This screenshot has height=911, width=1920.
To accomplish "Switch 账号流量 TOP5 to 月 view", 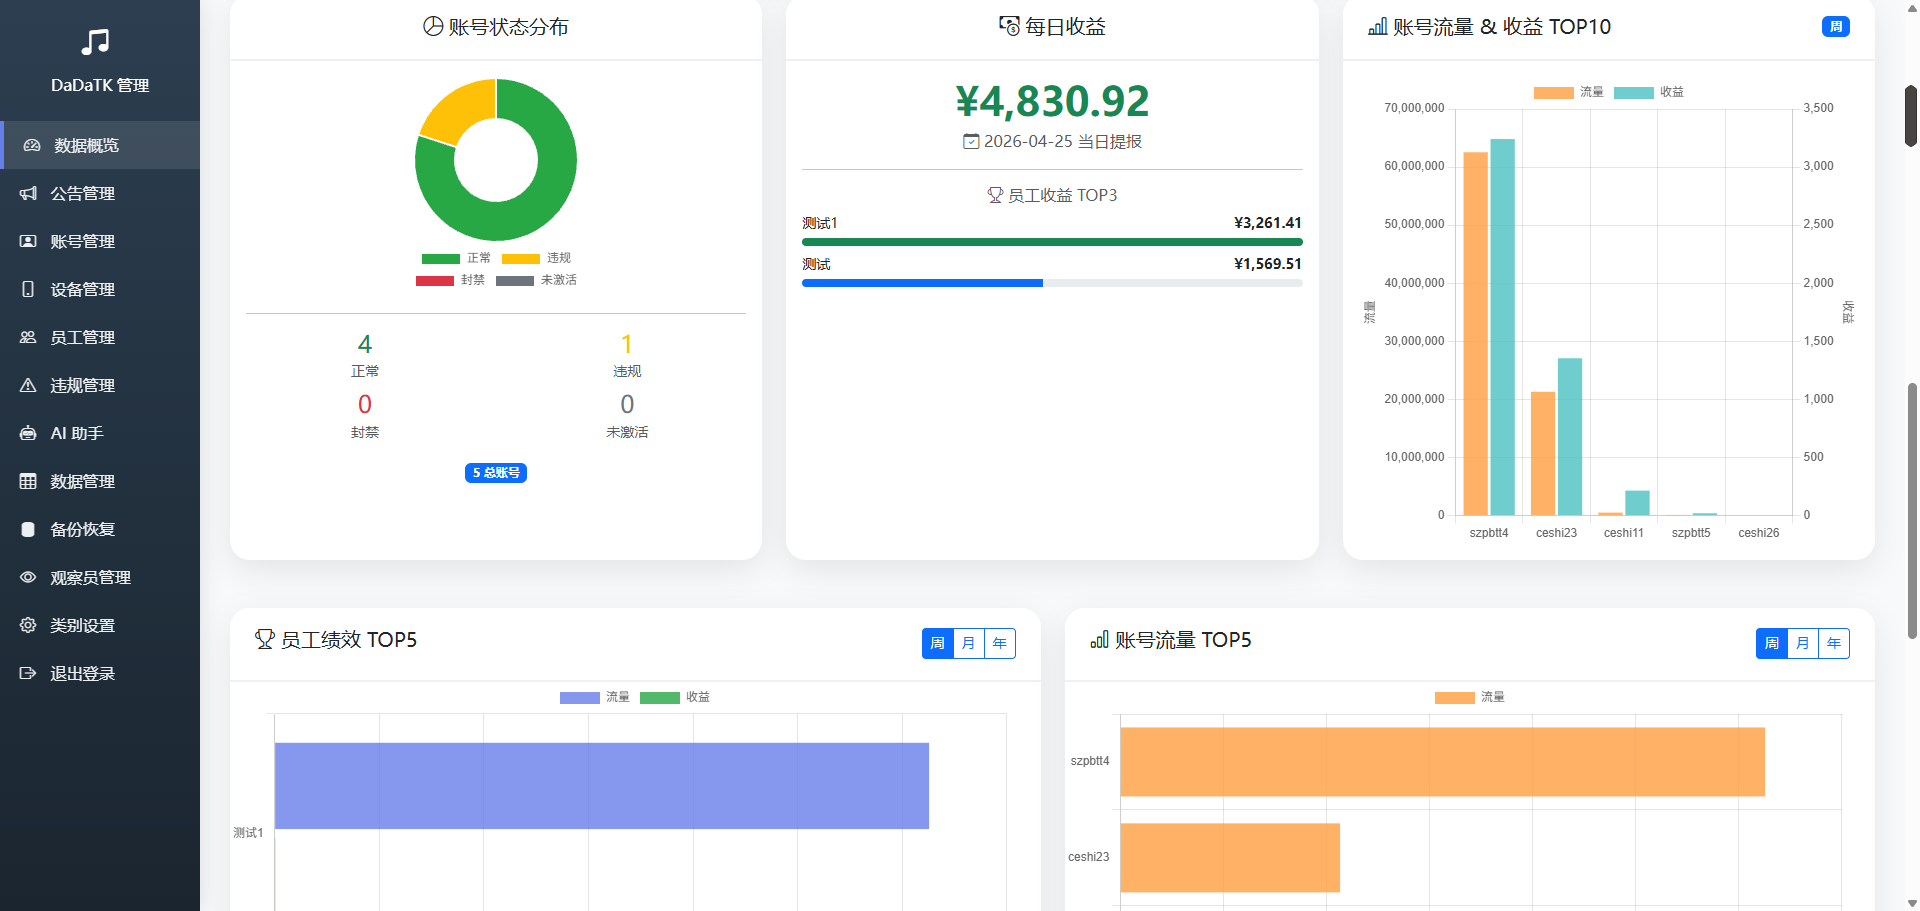I will click(x=1802, y=643).
